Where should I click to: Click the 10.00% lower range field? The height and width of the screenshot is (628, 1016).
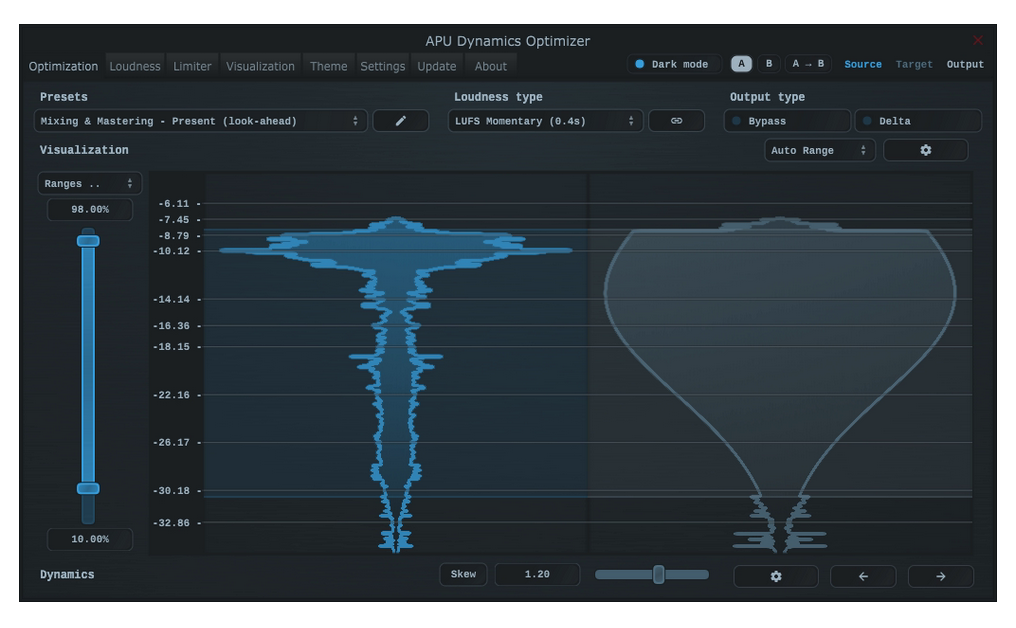pyautogui.click(x=90, y=539)
